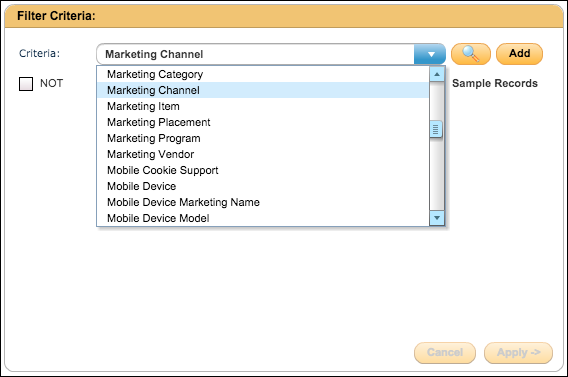Click the list scrollbar up arrow
Viewport: 568px width, 377px height.
(x=437, y=74)
